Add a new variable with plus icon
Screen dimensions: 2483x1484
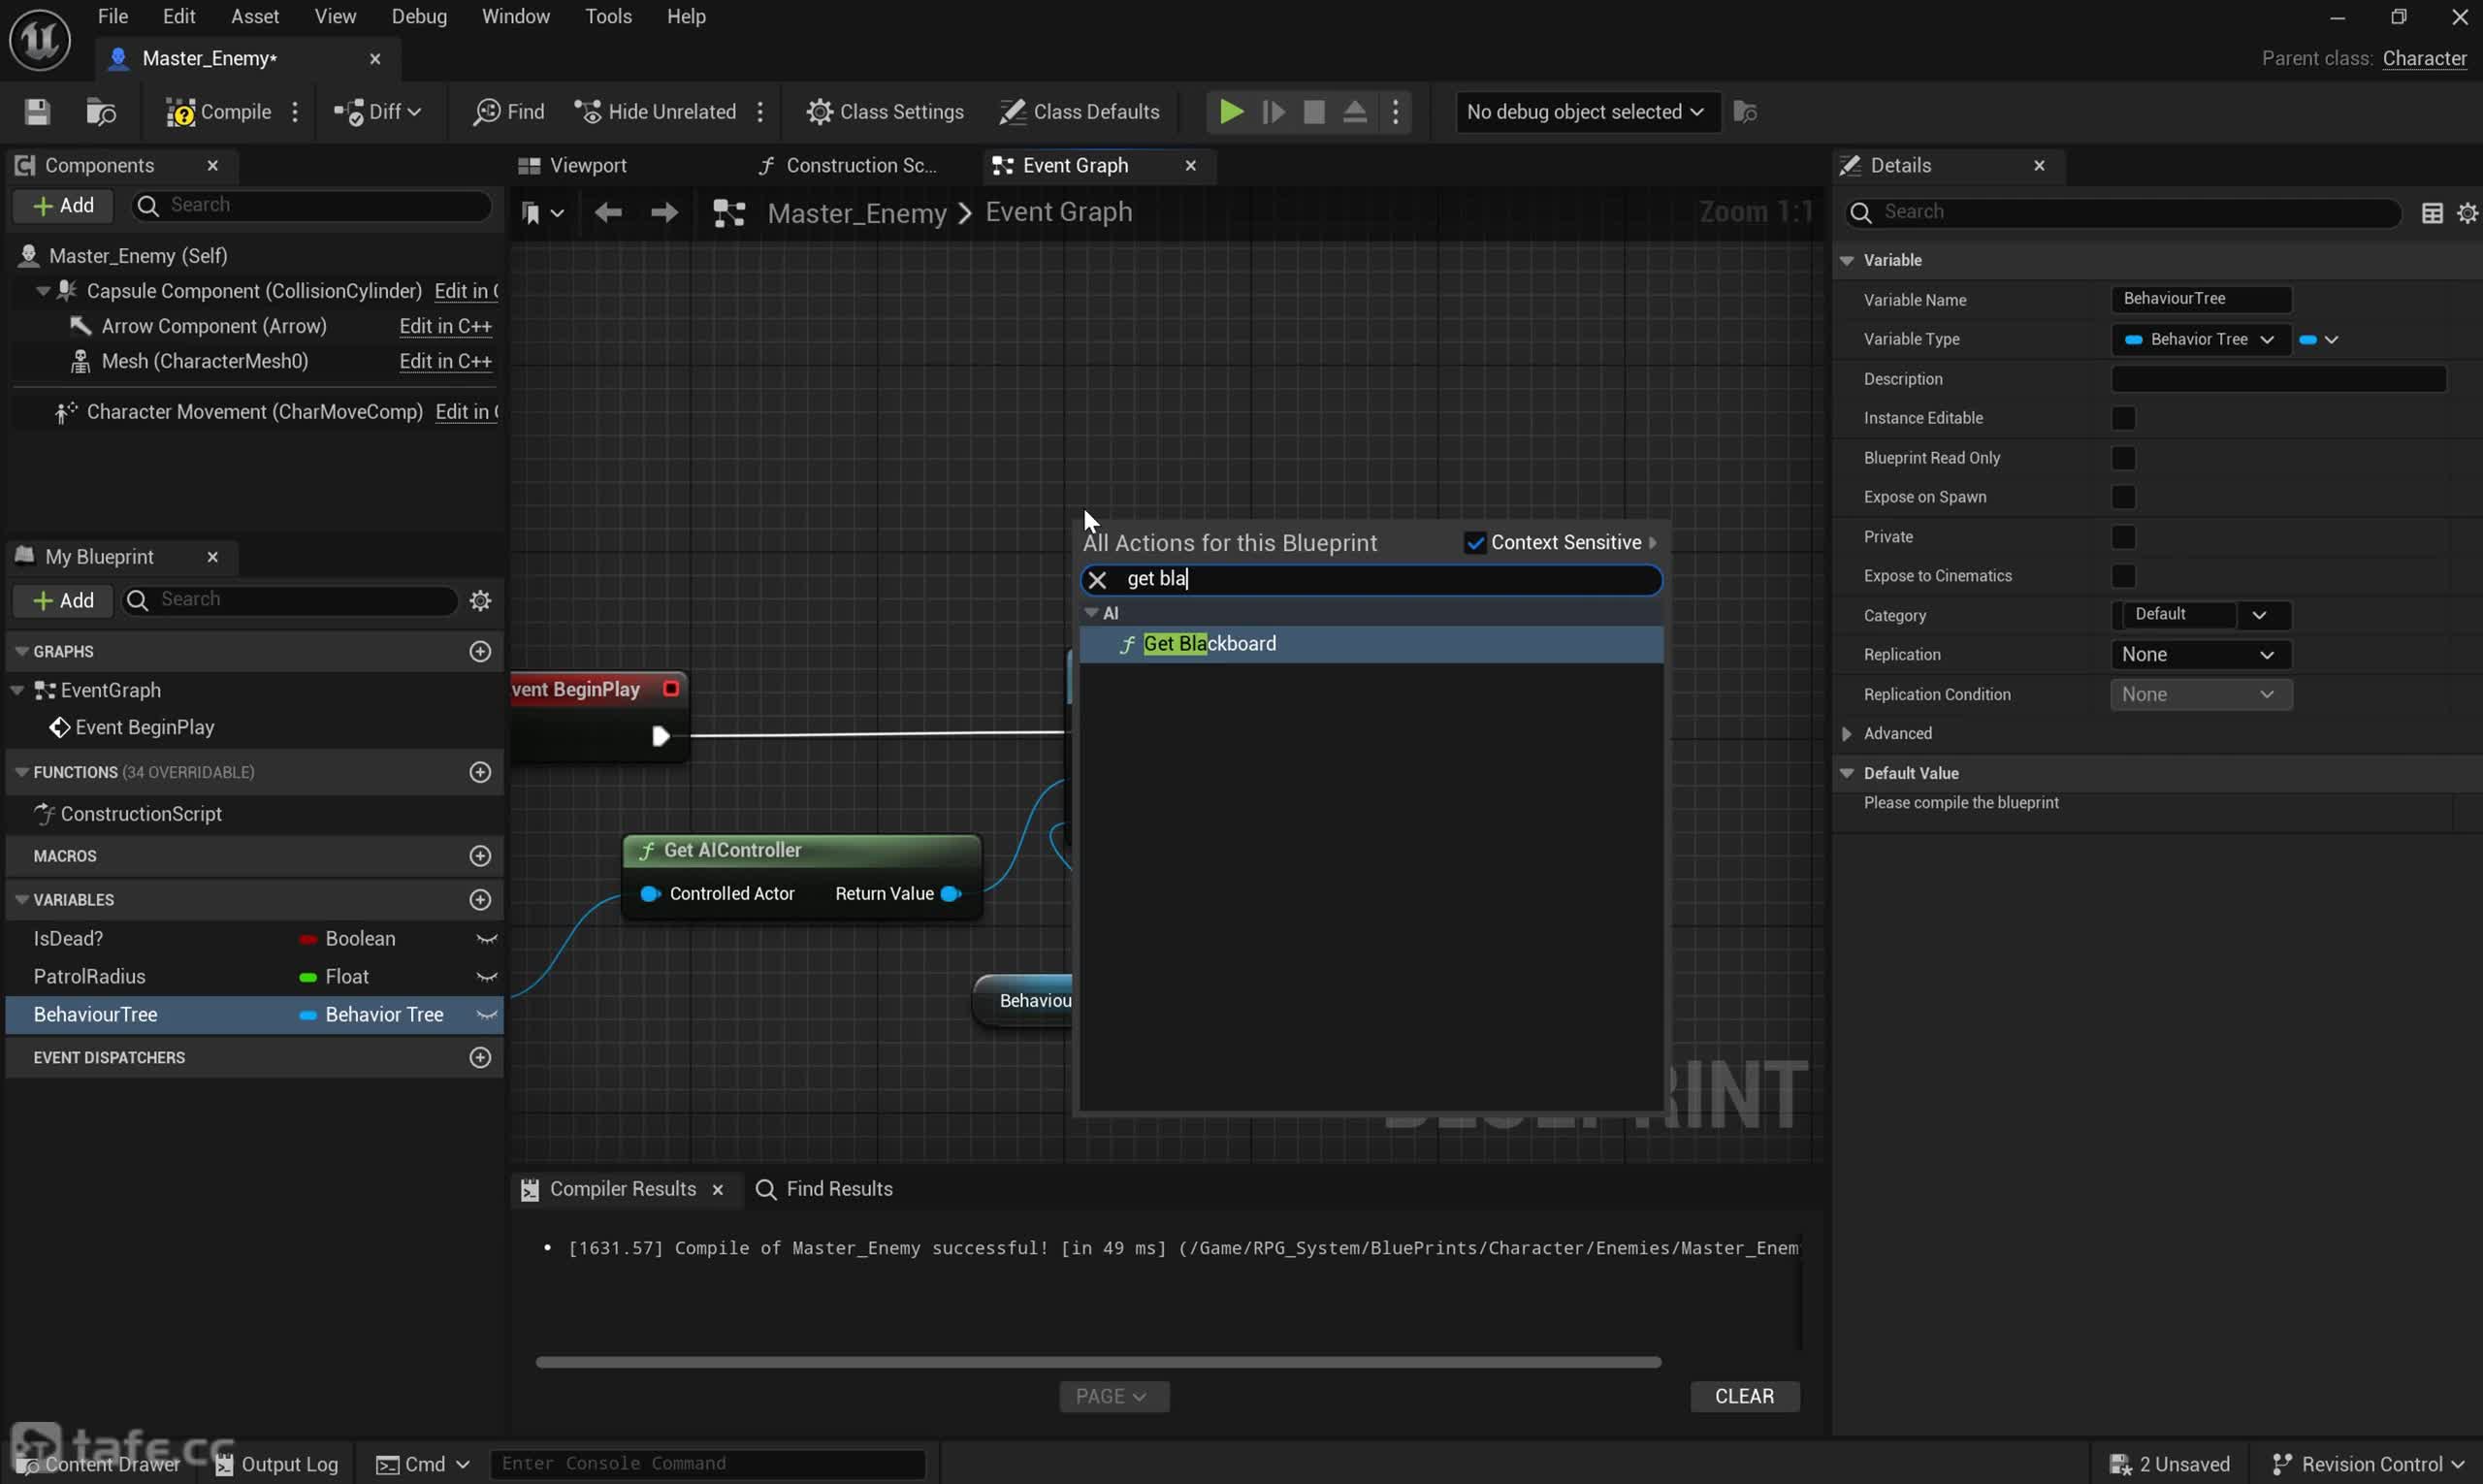[x=480, y=900]
